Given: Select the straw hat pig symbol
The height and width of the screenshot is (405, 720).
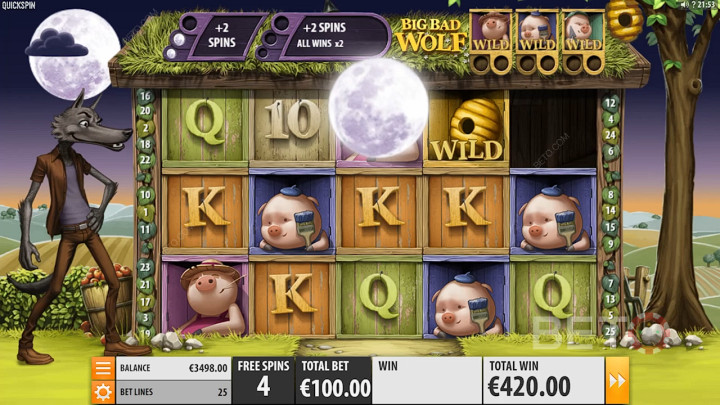Looking at the screenshot, I should point(205,297).
